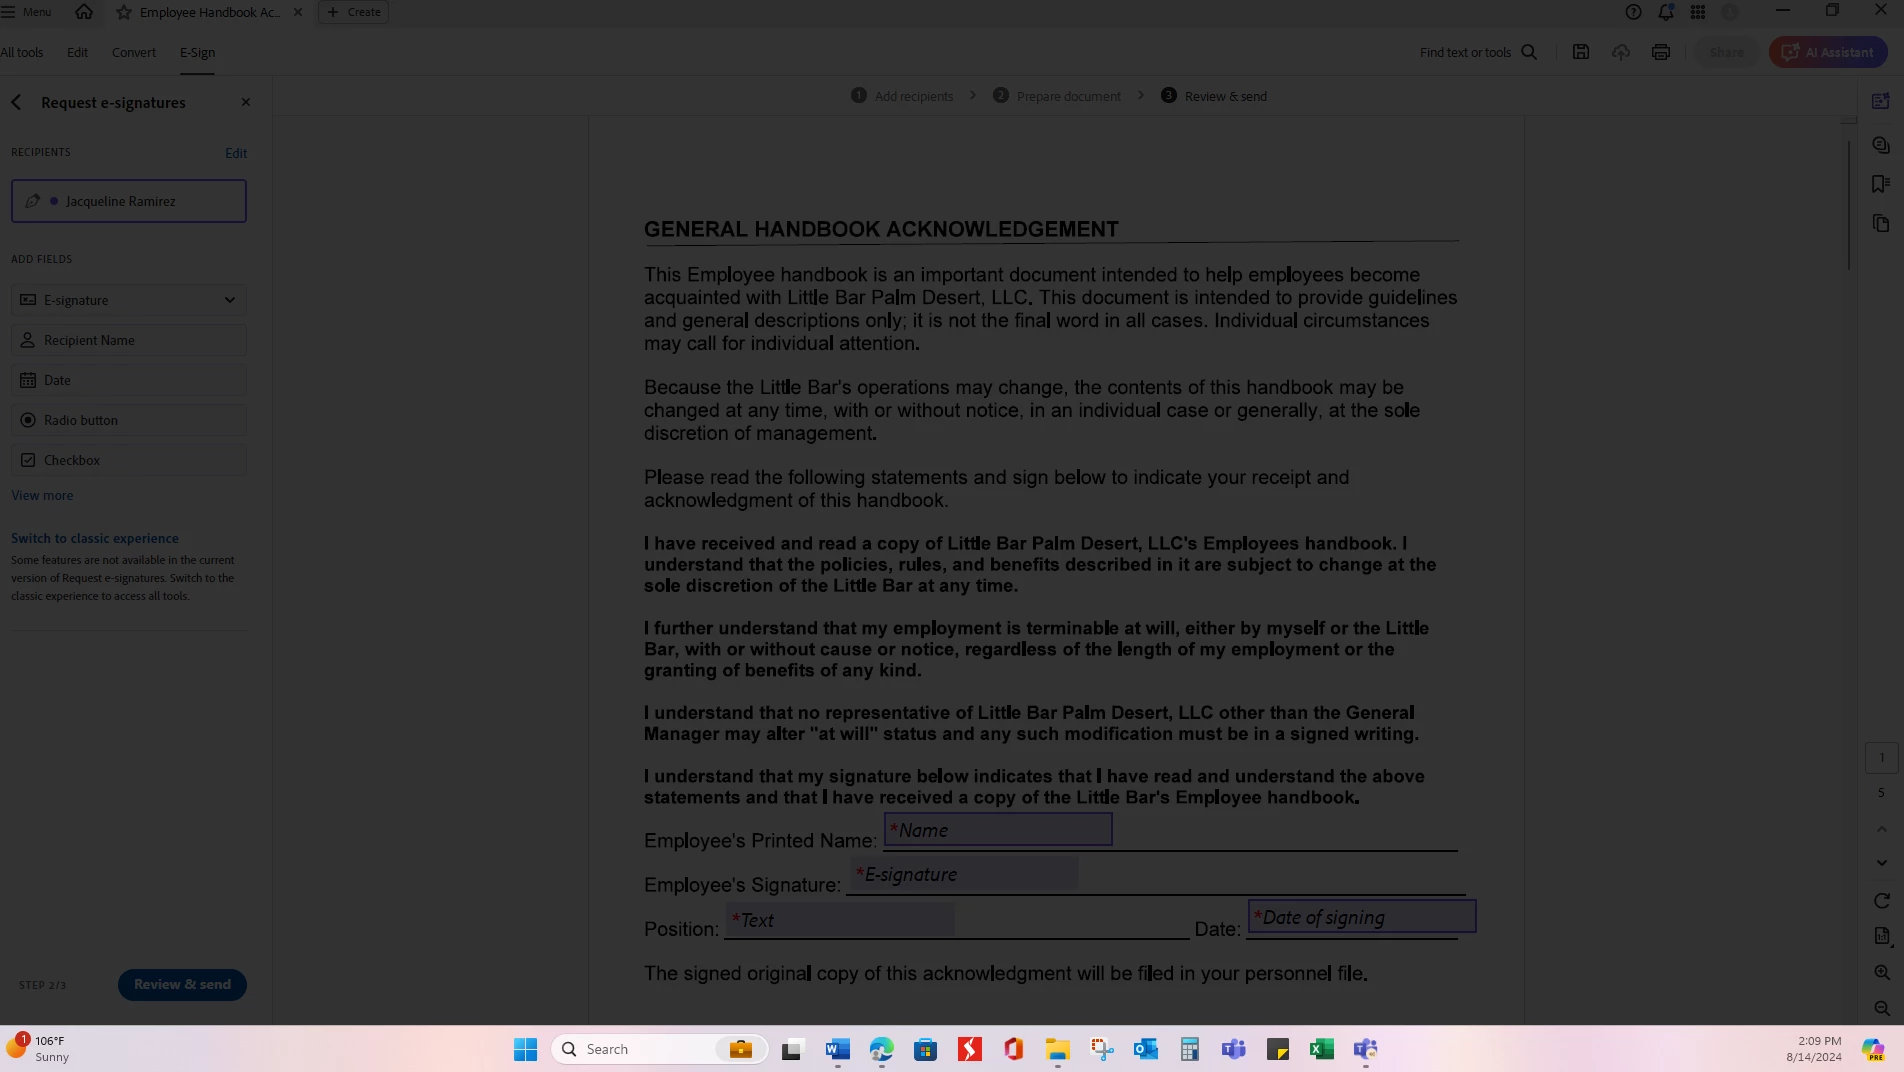1904x1072 pixels.
Task: Open the notifications bell
Action: 1666,12
